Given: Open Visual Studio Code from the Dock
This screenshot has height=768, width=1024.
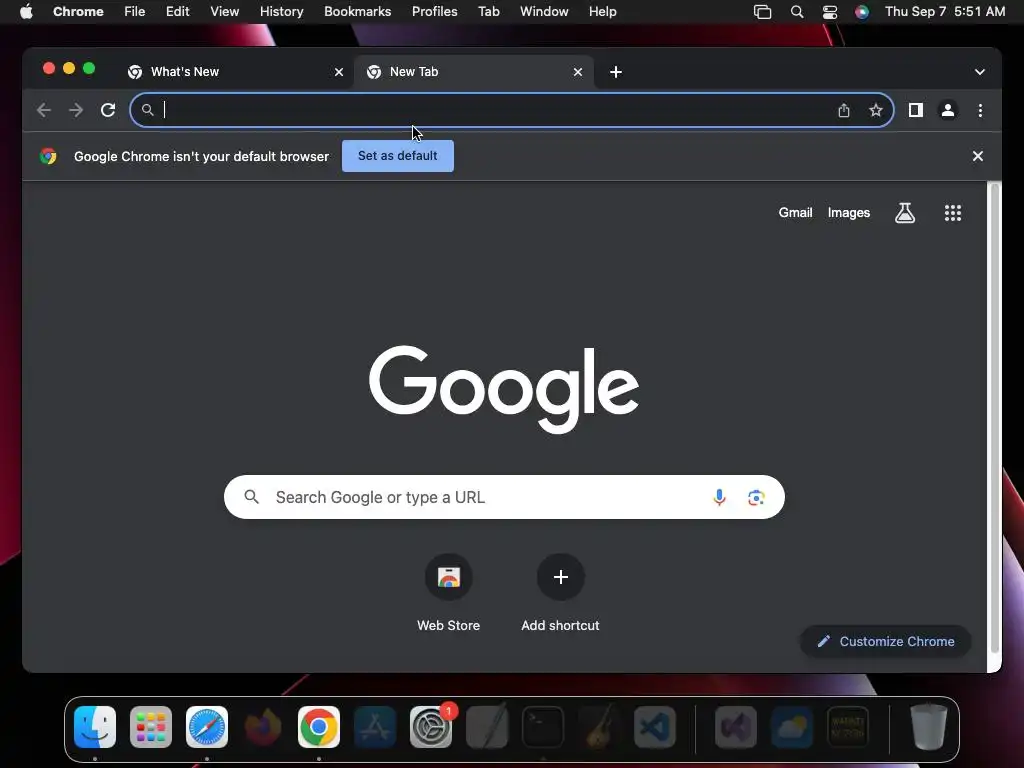Looking at the screenshot, I should pos(655,727).
